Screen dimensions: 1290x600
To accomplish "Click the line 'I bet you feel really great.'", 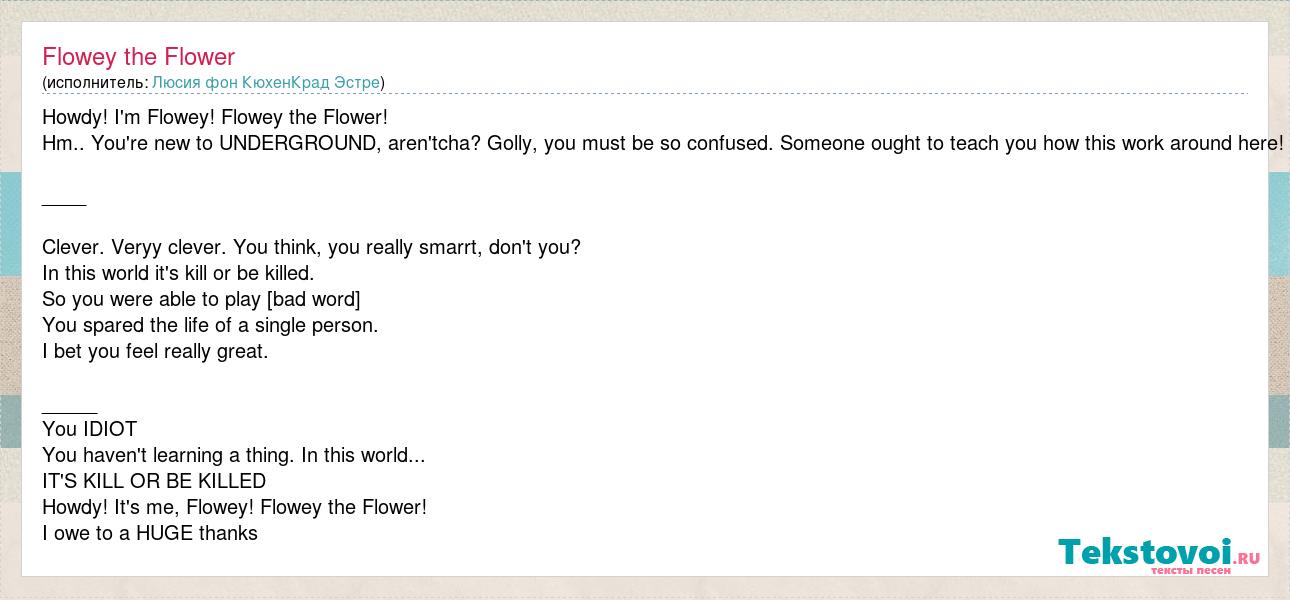I will (x=155, y=351).
